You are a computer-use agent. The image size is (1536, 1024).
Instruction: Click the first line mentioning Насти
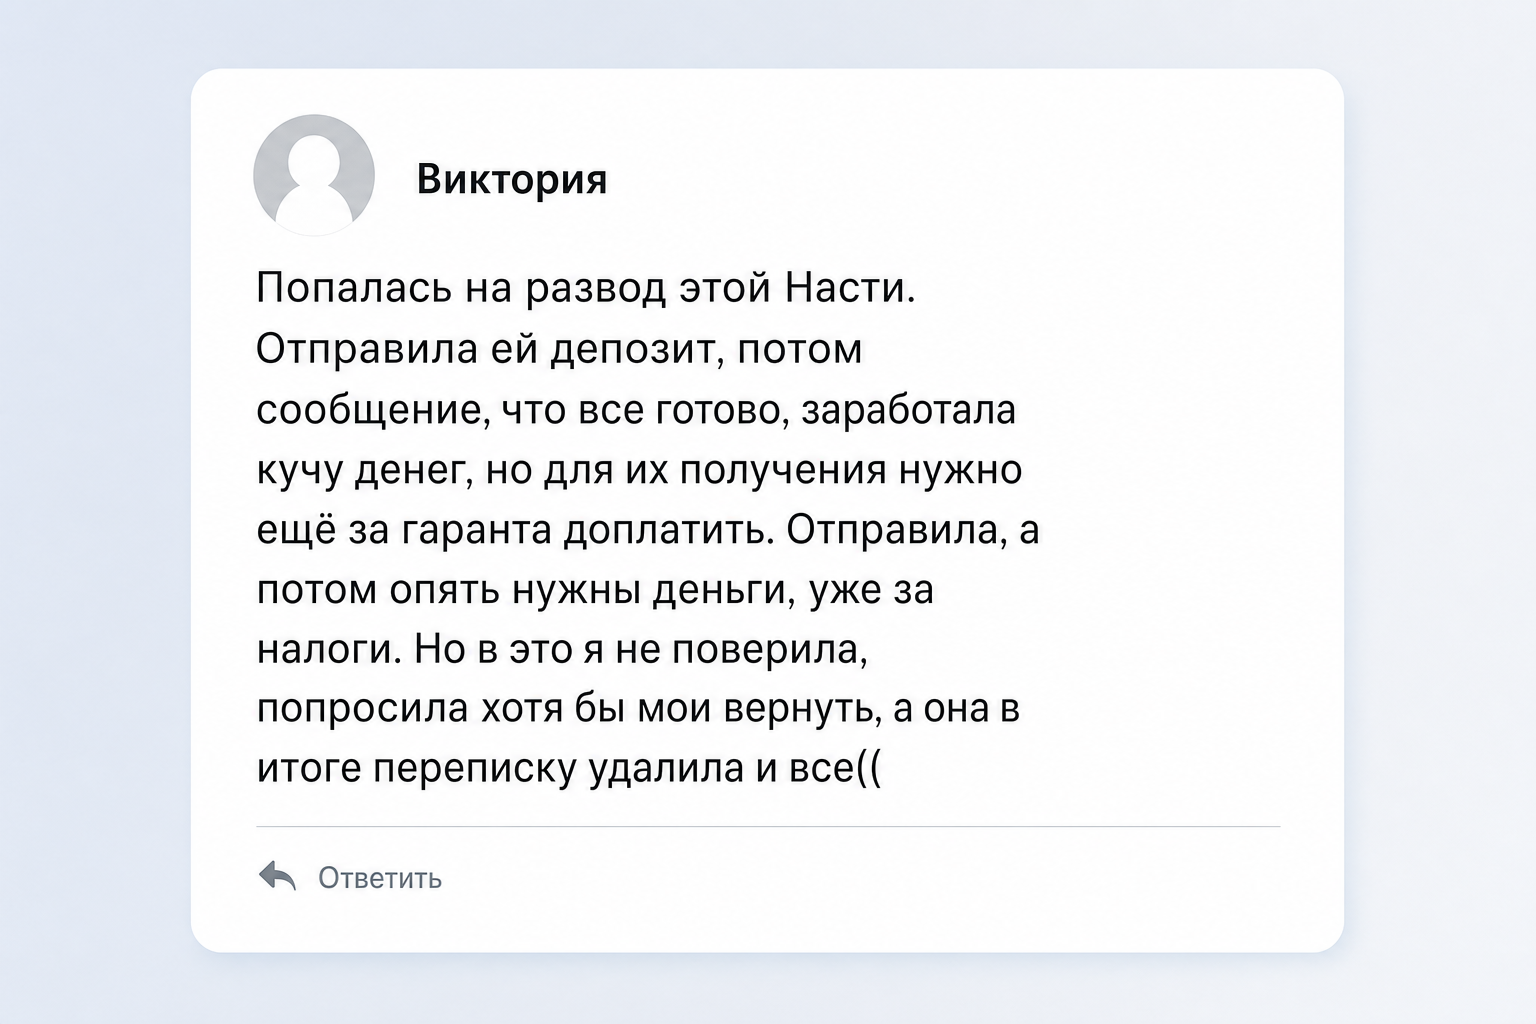[586, 288]
